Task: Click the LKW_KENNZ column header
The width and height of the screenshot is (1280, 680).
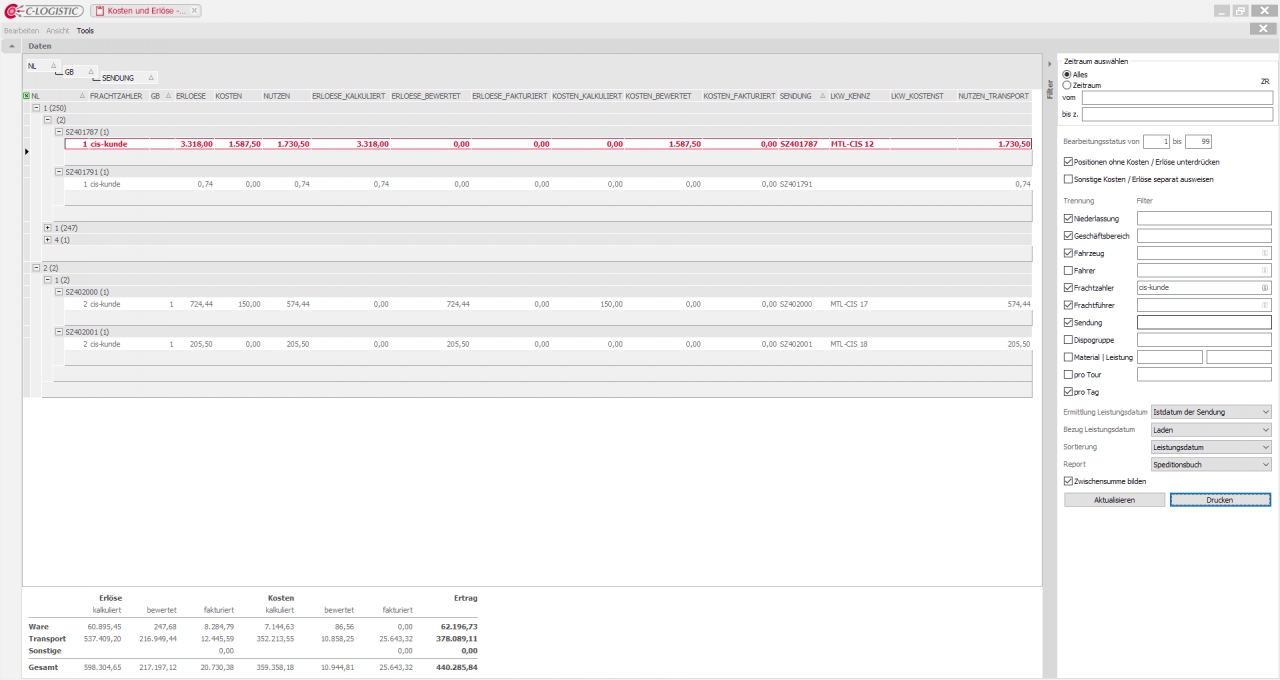Action: pyautogui.click(x=858, y=96)
